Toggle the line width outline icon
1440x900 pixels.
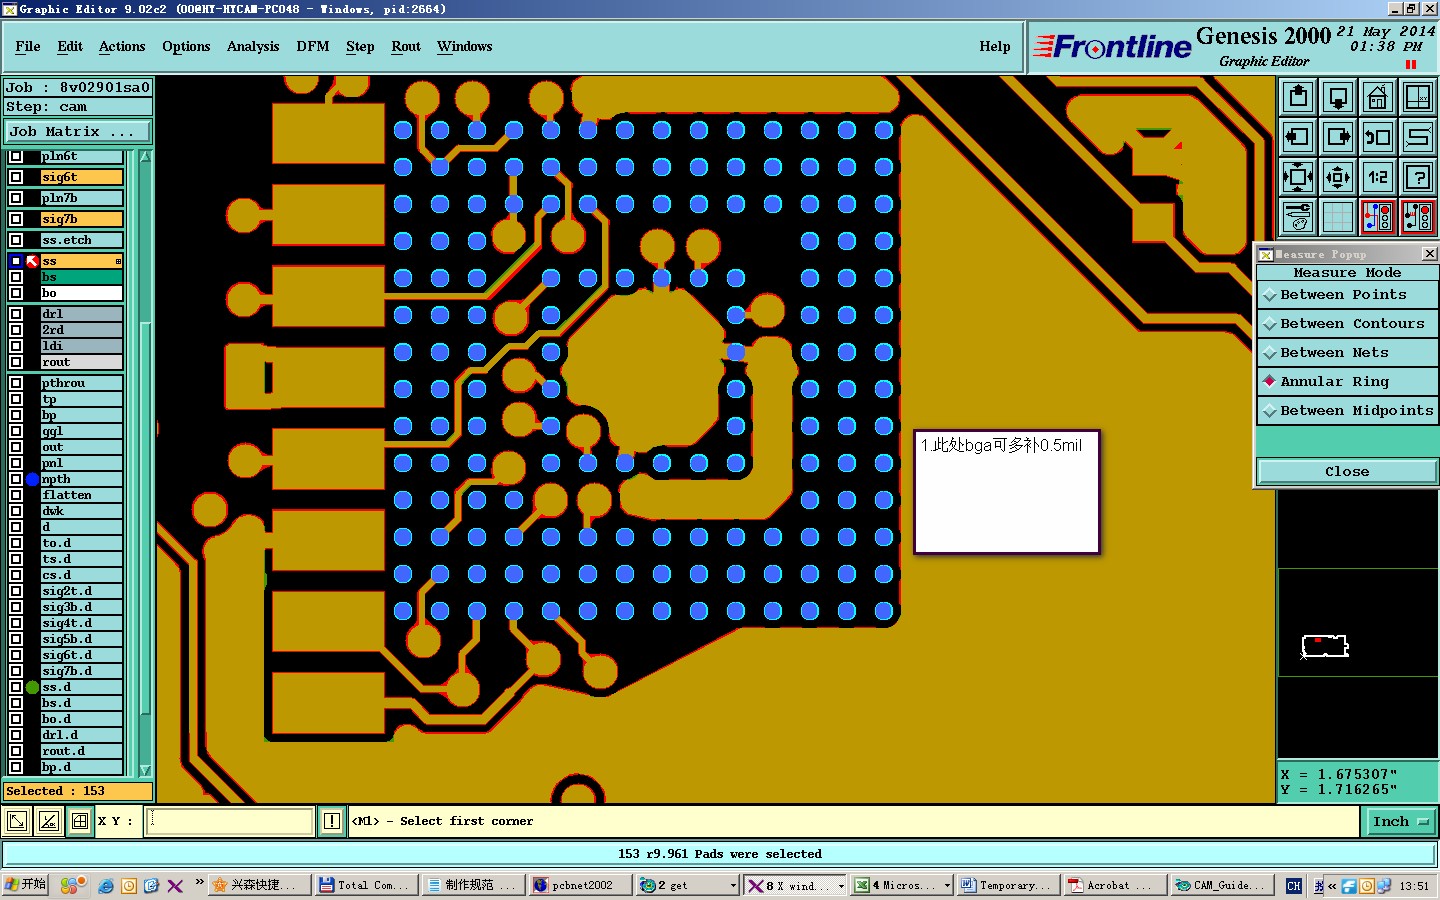(x=1418, y=137)
